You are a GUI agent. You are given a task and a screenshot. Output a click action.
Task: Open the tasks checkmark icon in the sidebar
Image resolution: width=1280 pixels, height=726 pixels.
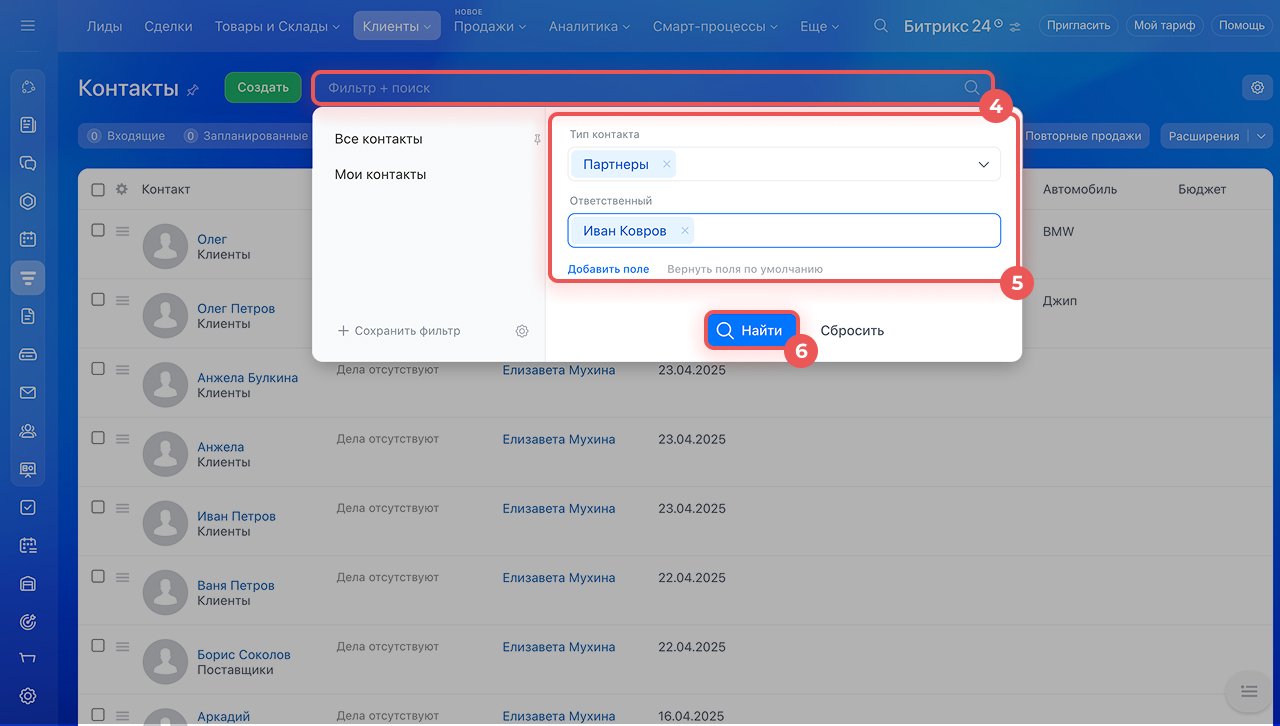pos(28,507)
